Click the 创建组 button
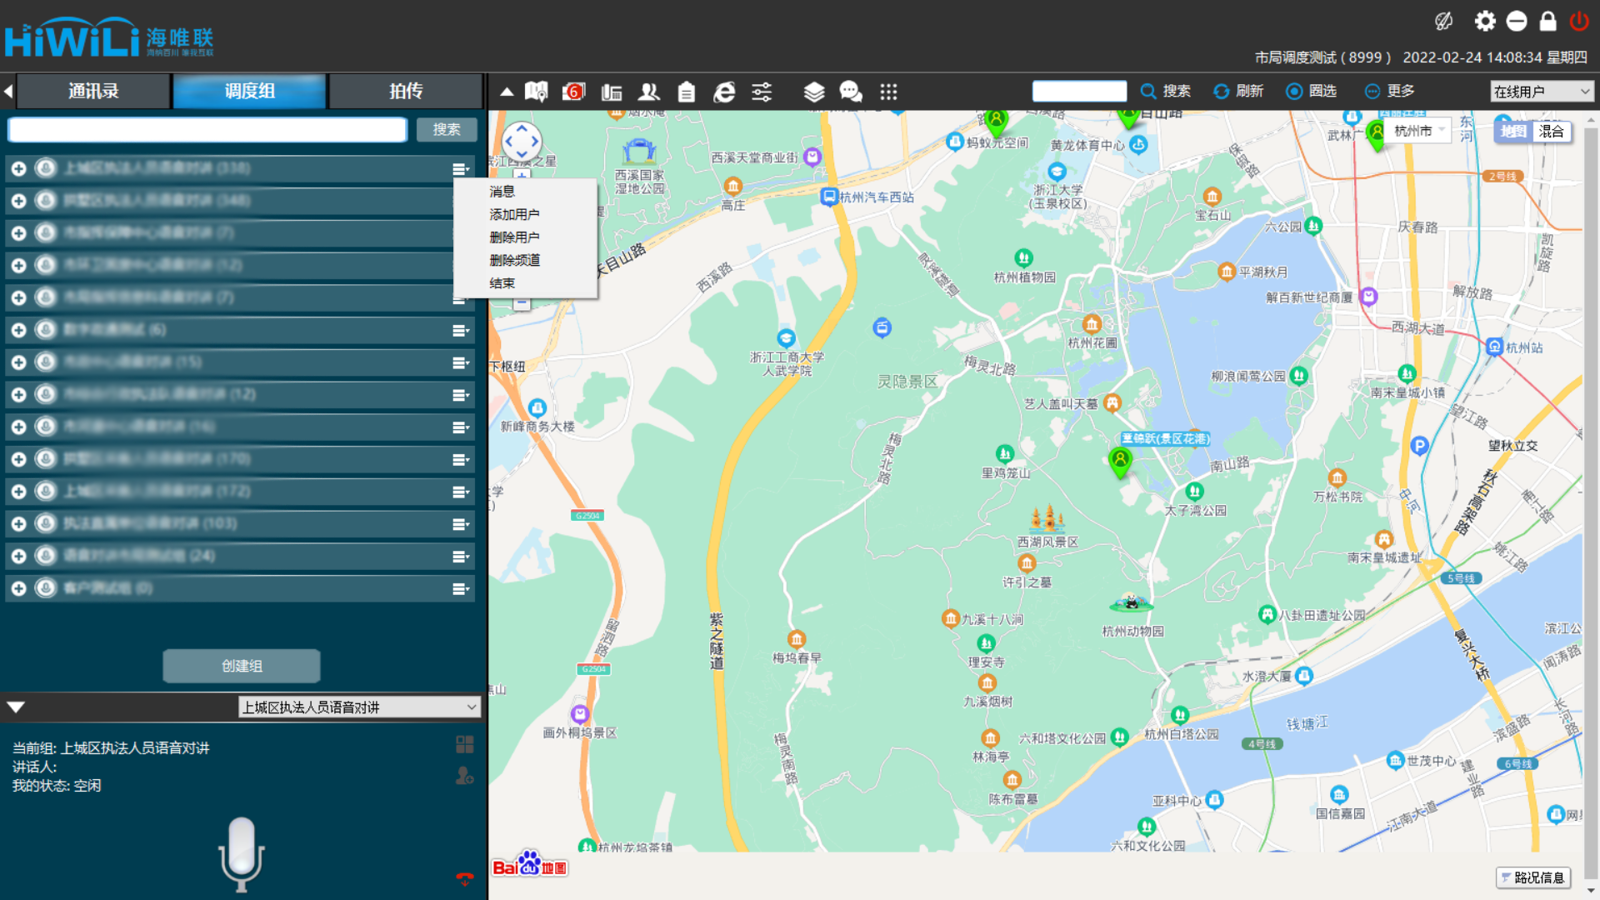 point(241,666)
